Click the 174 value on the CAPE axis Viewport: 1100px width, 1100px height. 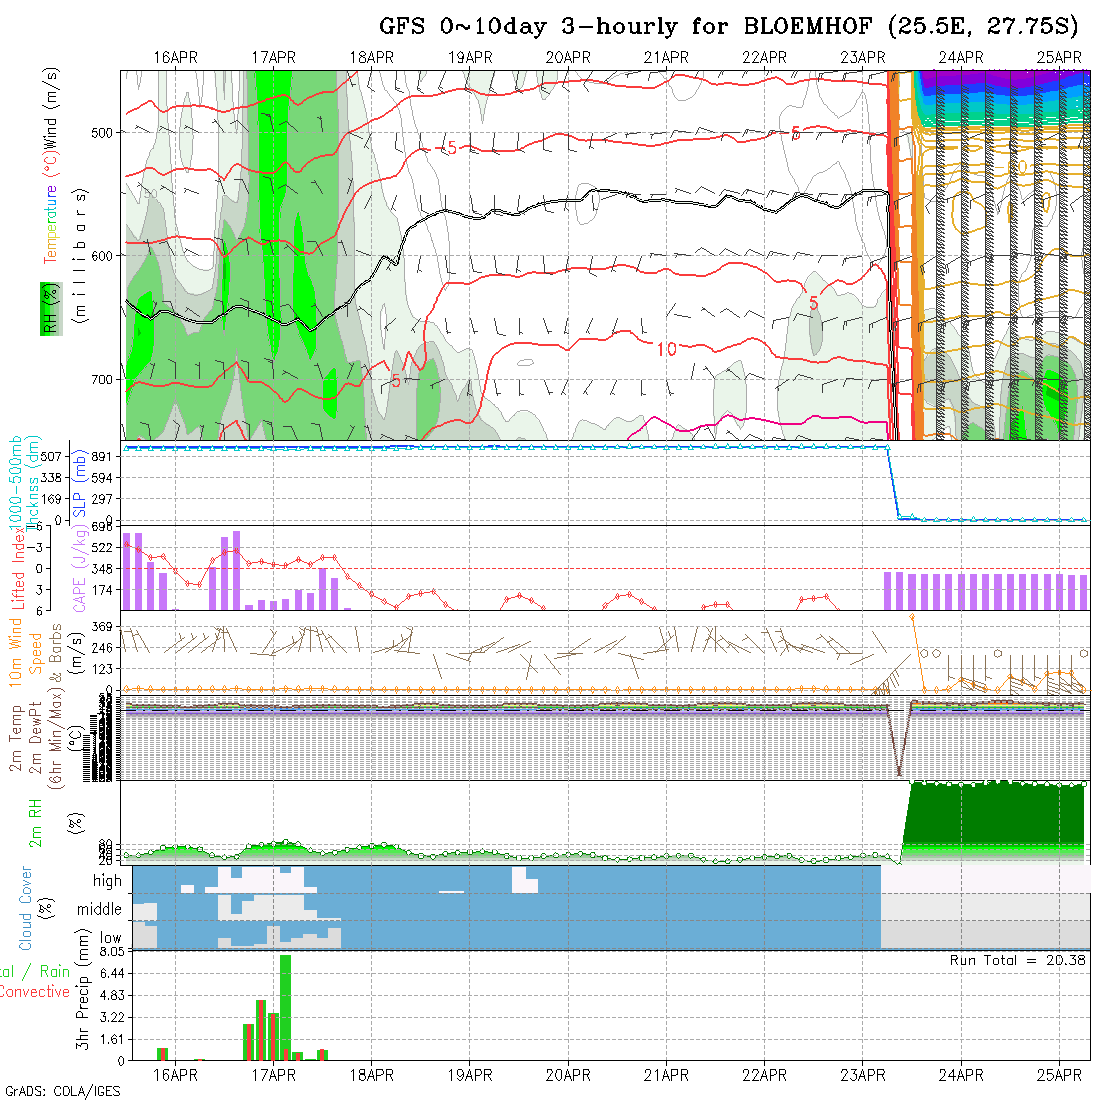(102, 590)
